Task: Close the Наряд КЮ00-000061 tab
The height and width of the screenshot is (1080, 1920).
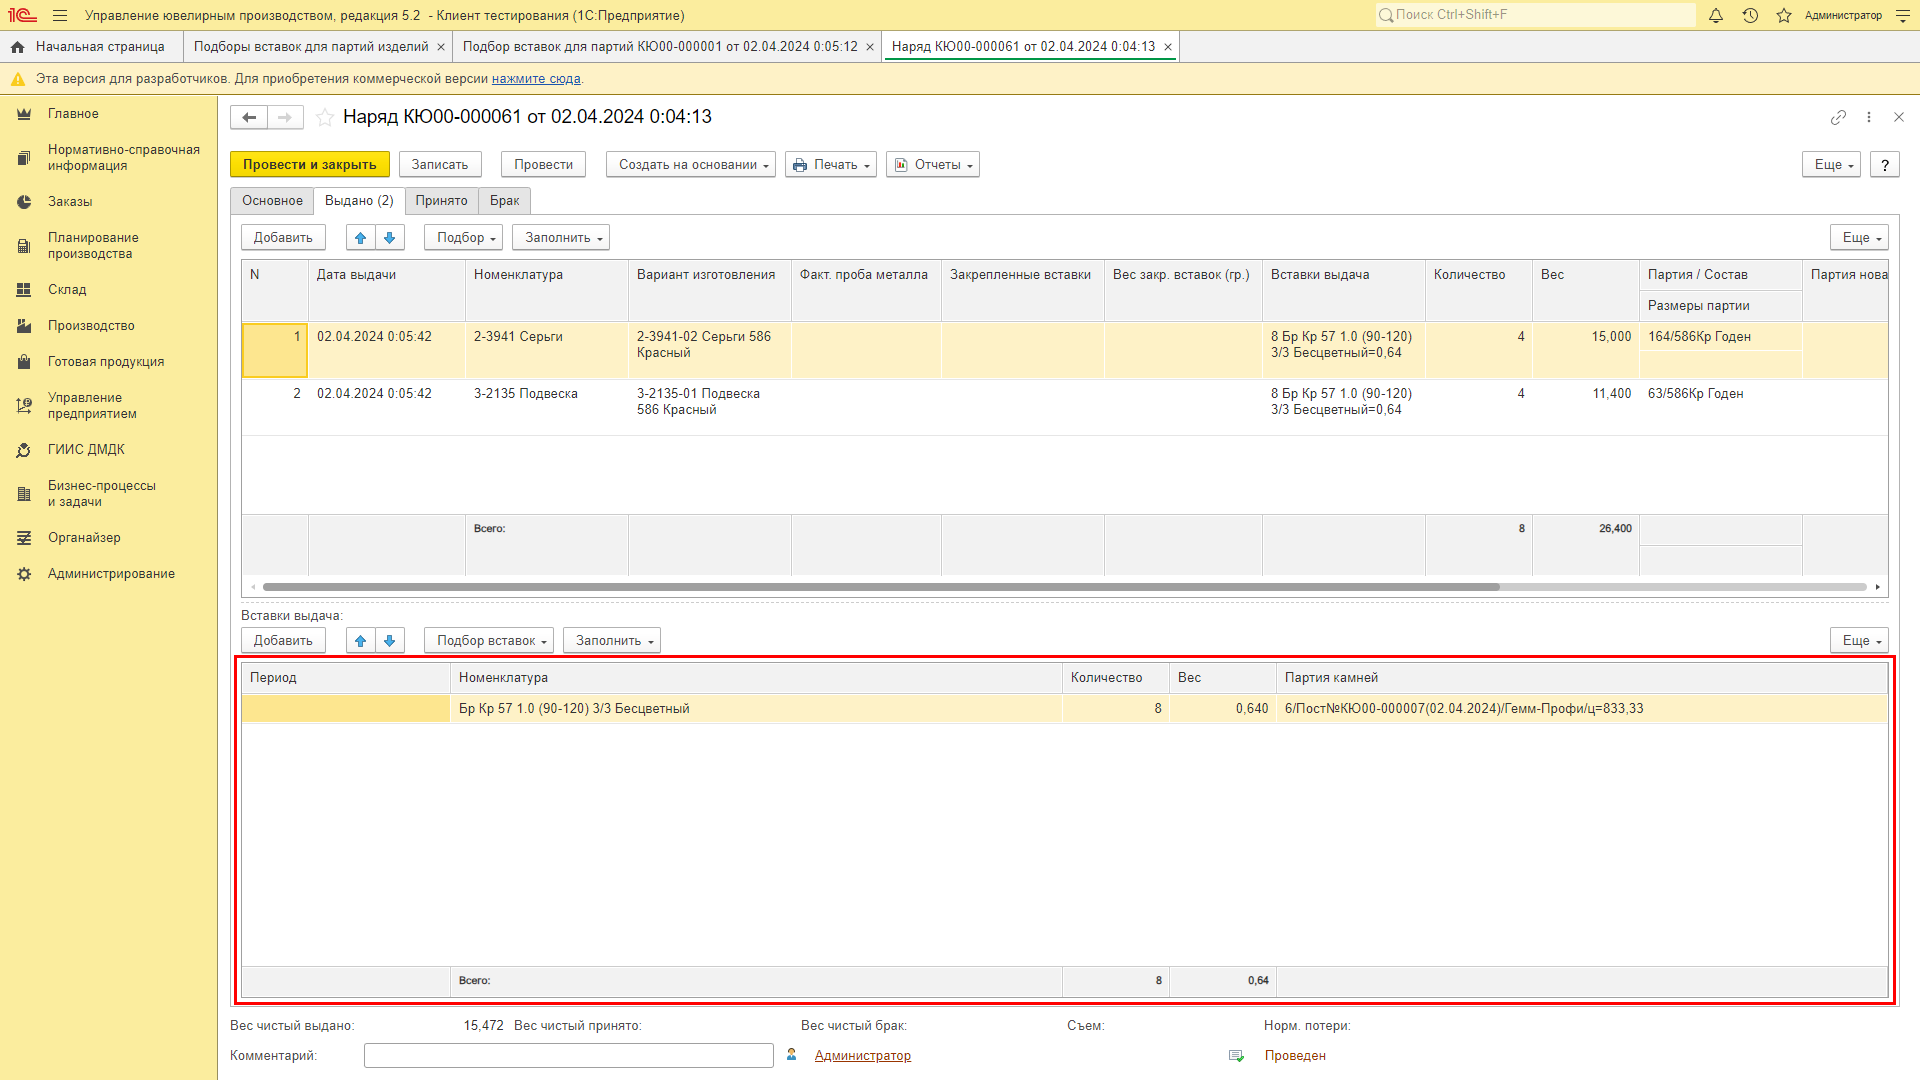Action: pos(1168,47)
